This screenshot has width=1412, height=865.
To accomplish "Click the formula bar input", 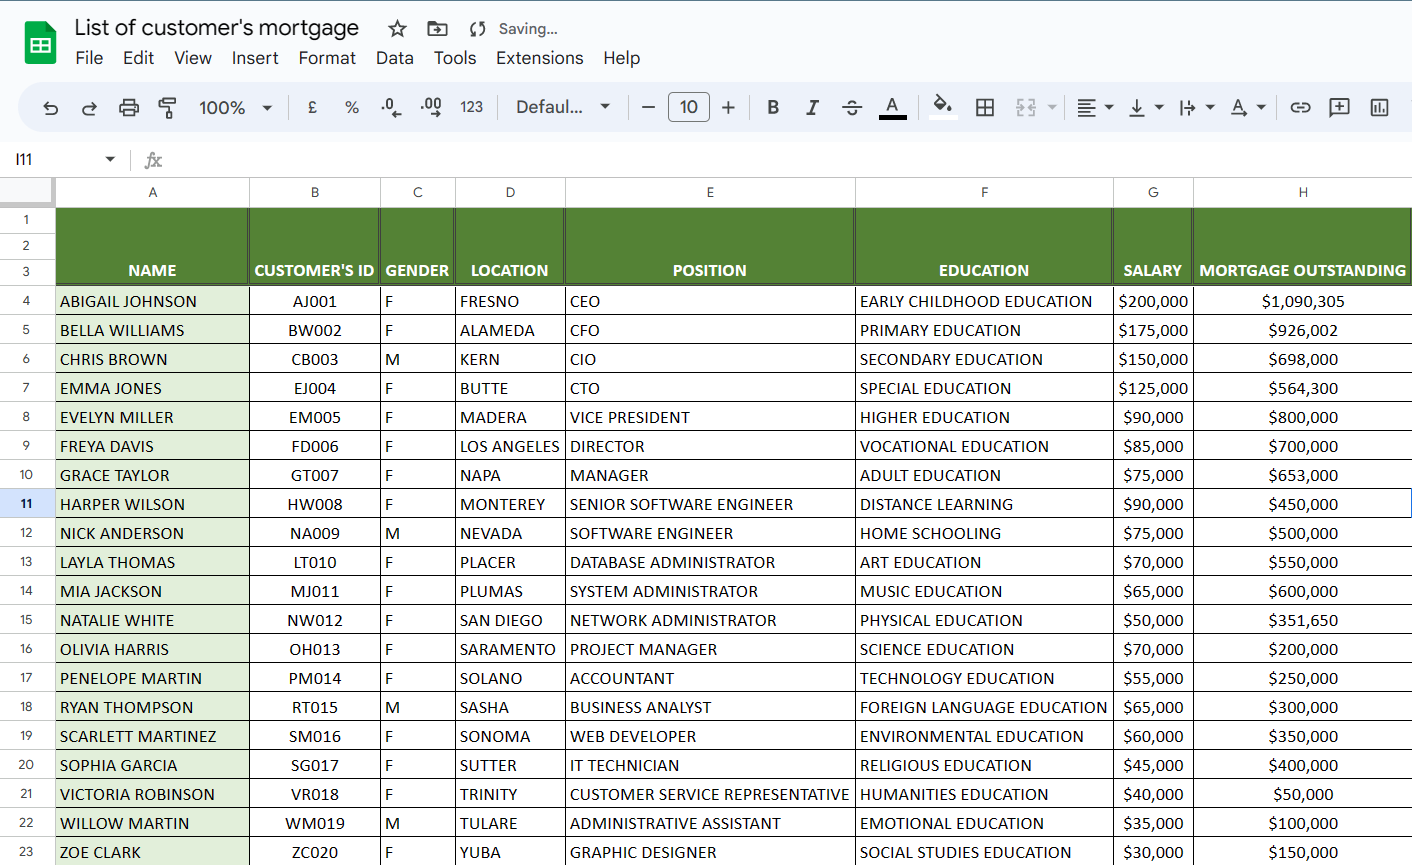I will (790, 160).
